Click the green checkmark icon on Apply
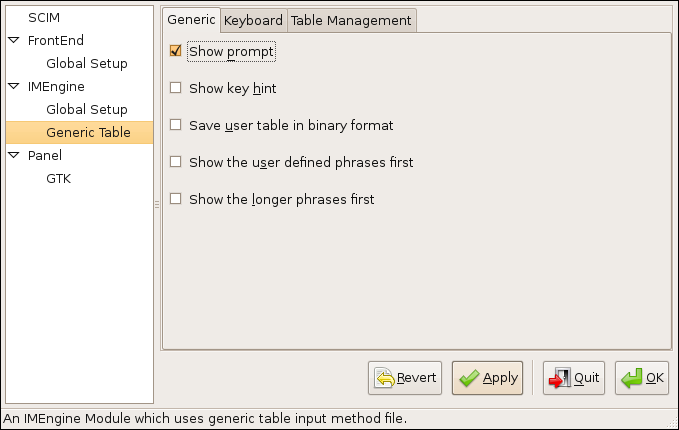The image size is (679, 430). pyautogui.click(x=469, y=378)
